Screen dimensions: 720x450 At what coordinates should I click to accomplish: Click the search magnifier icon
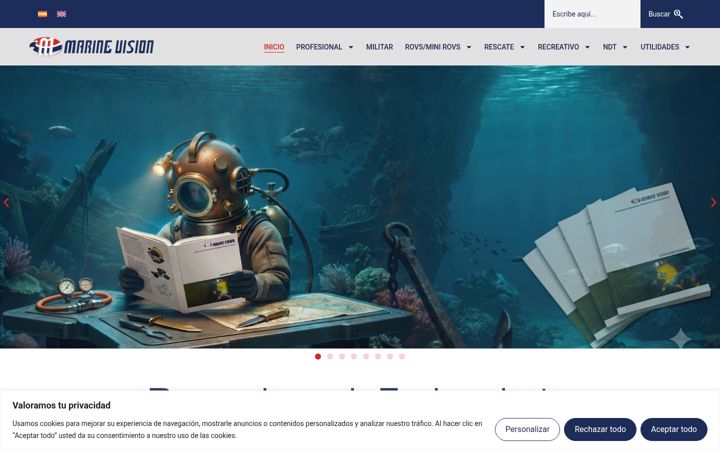(x=678, y=14)
